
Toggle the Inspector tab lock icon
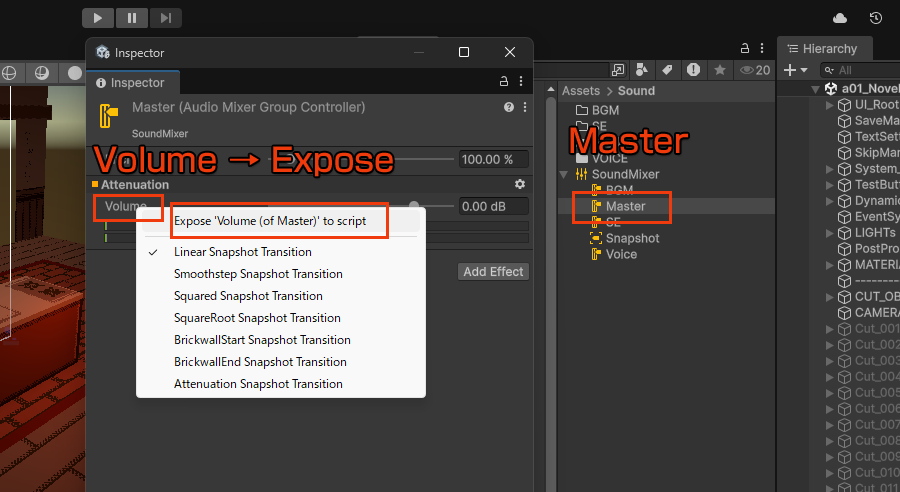(x=504, y=82)
